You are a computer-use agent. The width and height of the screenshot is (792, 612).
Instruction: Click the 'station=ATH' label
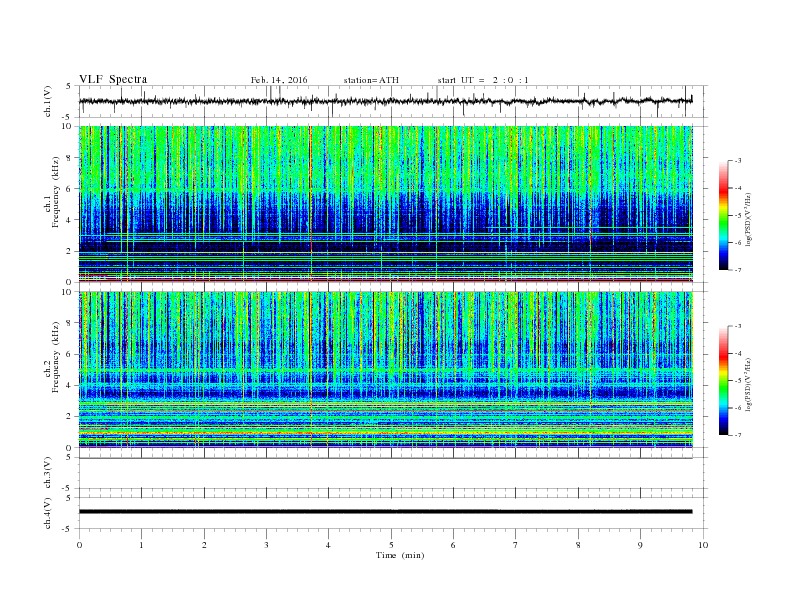click(x=371, y=80)
